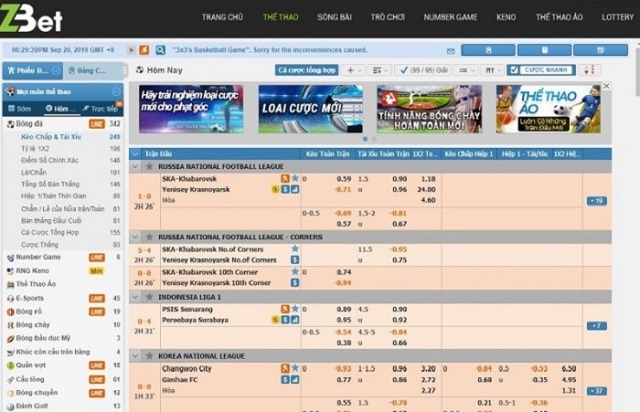This screenshot has height=412, width=640.
Task: Open the envelope messages icon
Action: [451, 51]
